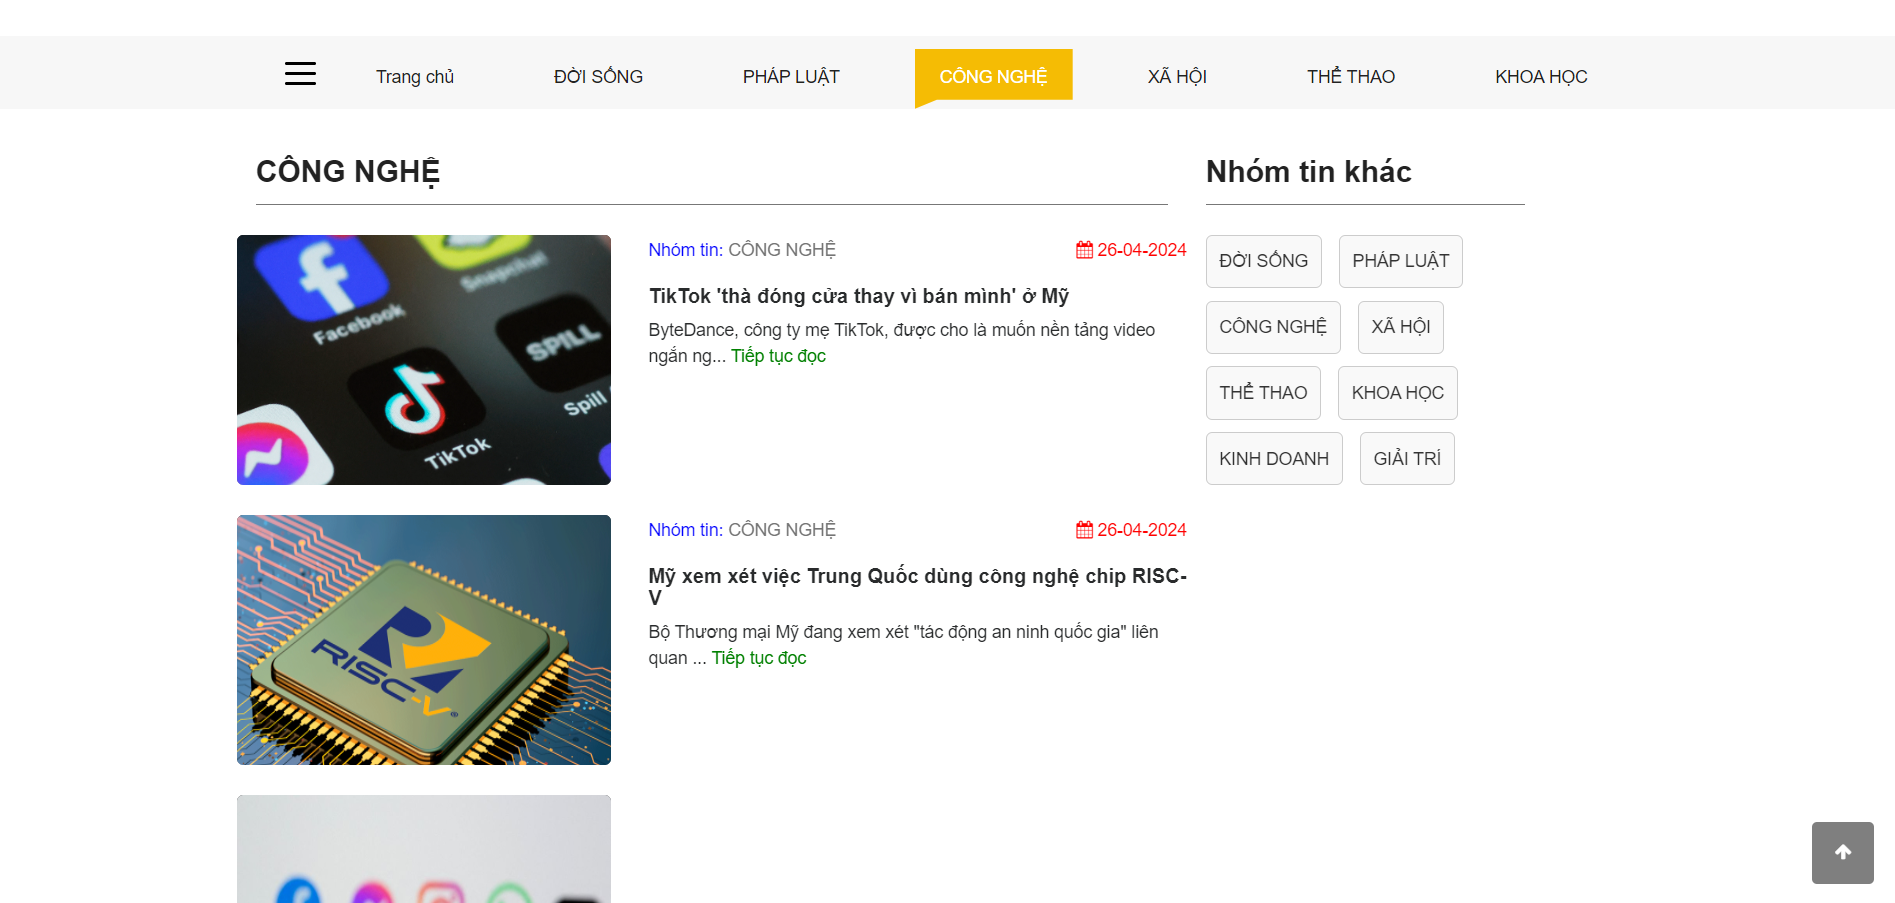Click PHÁP LUẬT tag in Nhóm tin khác

[x=1401, y=261]
